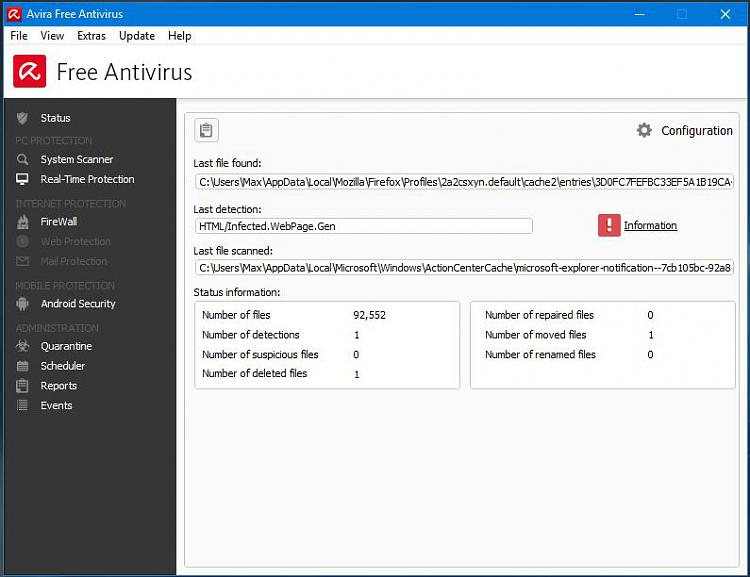Viewport: 750px width, 577px height.
Task: Open the File menu
Action: (x=19, y=36)
